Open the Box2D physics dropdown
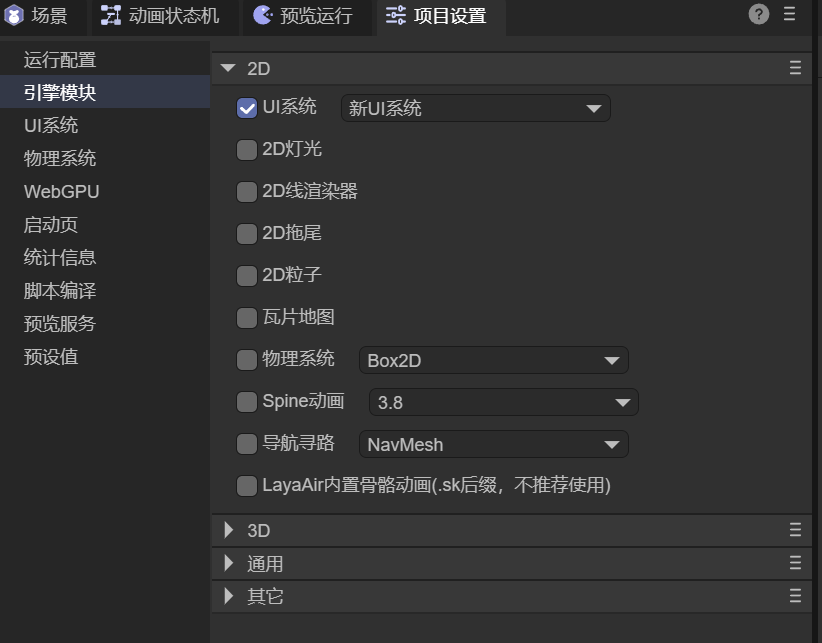The height and width of the screenshot is (643, 822). pyautogui.click(x=493, y=360)
